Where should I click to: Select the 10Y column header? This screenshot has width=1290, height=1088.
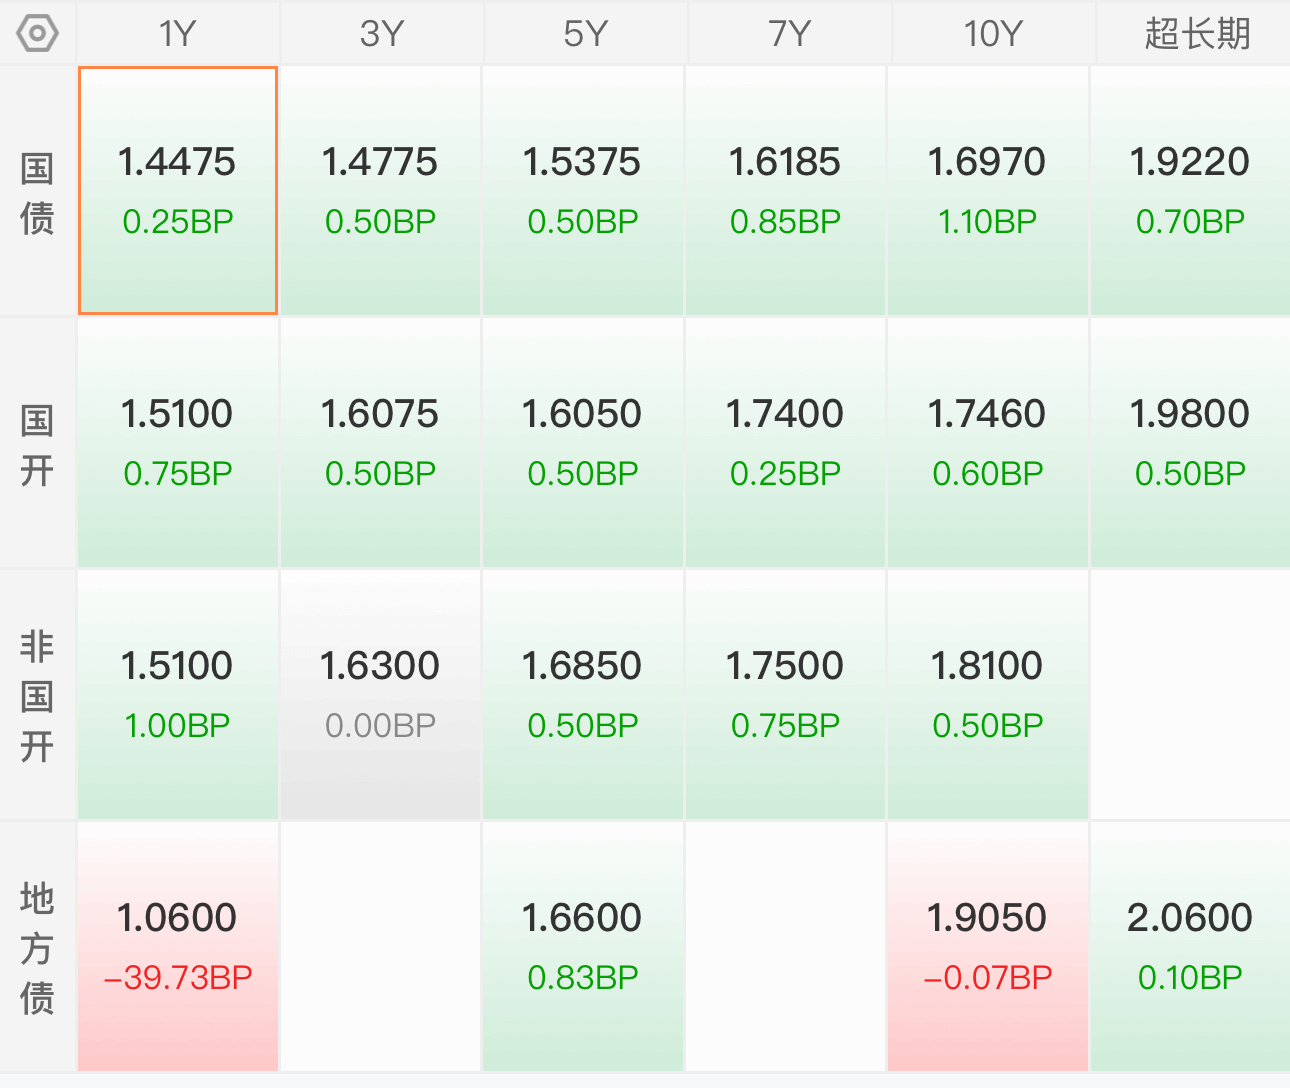[x=992, y=33]
